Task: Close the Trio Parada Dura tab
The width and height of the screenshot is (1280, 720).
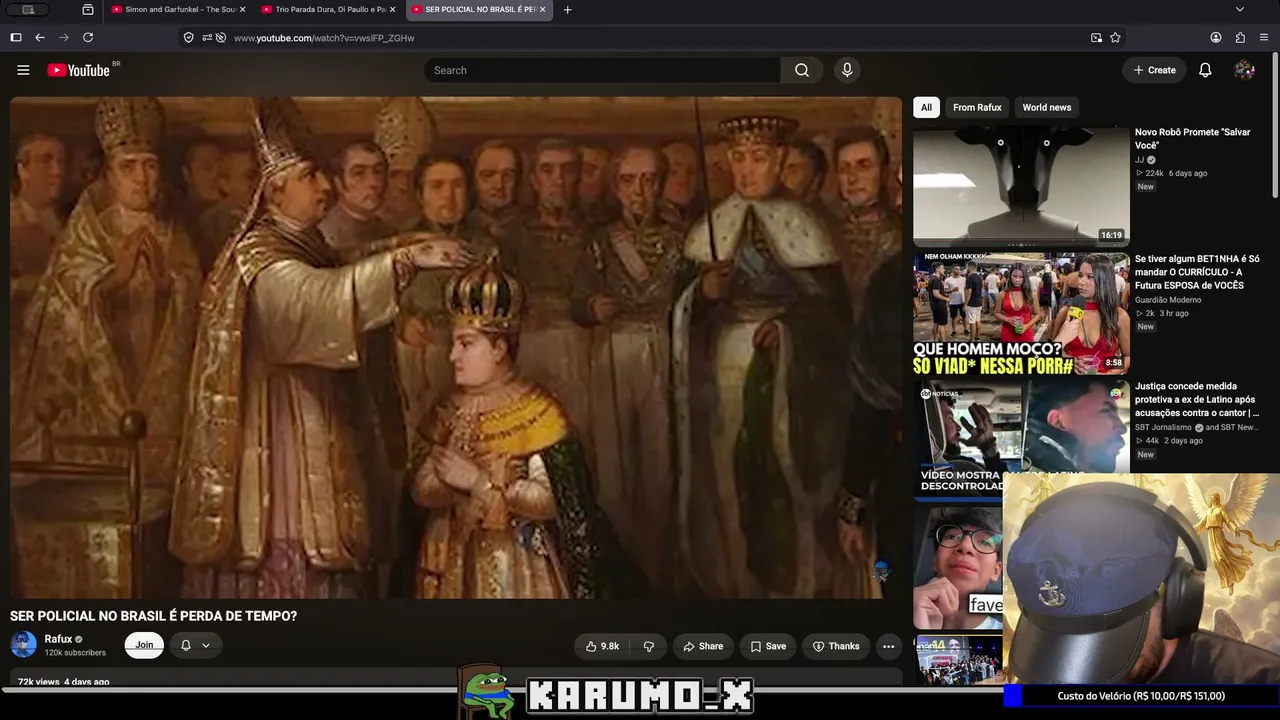Action: coord(392,10)
